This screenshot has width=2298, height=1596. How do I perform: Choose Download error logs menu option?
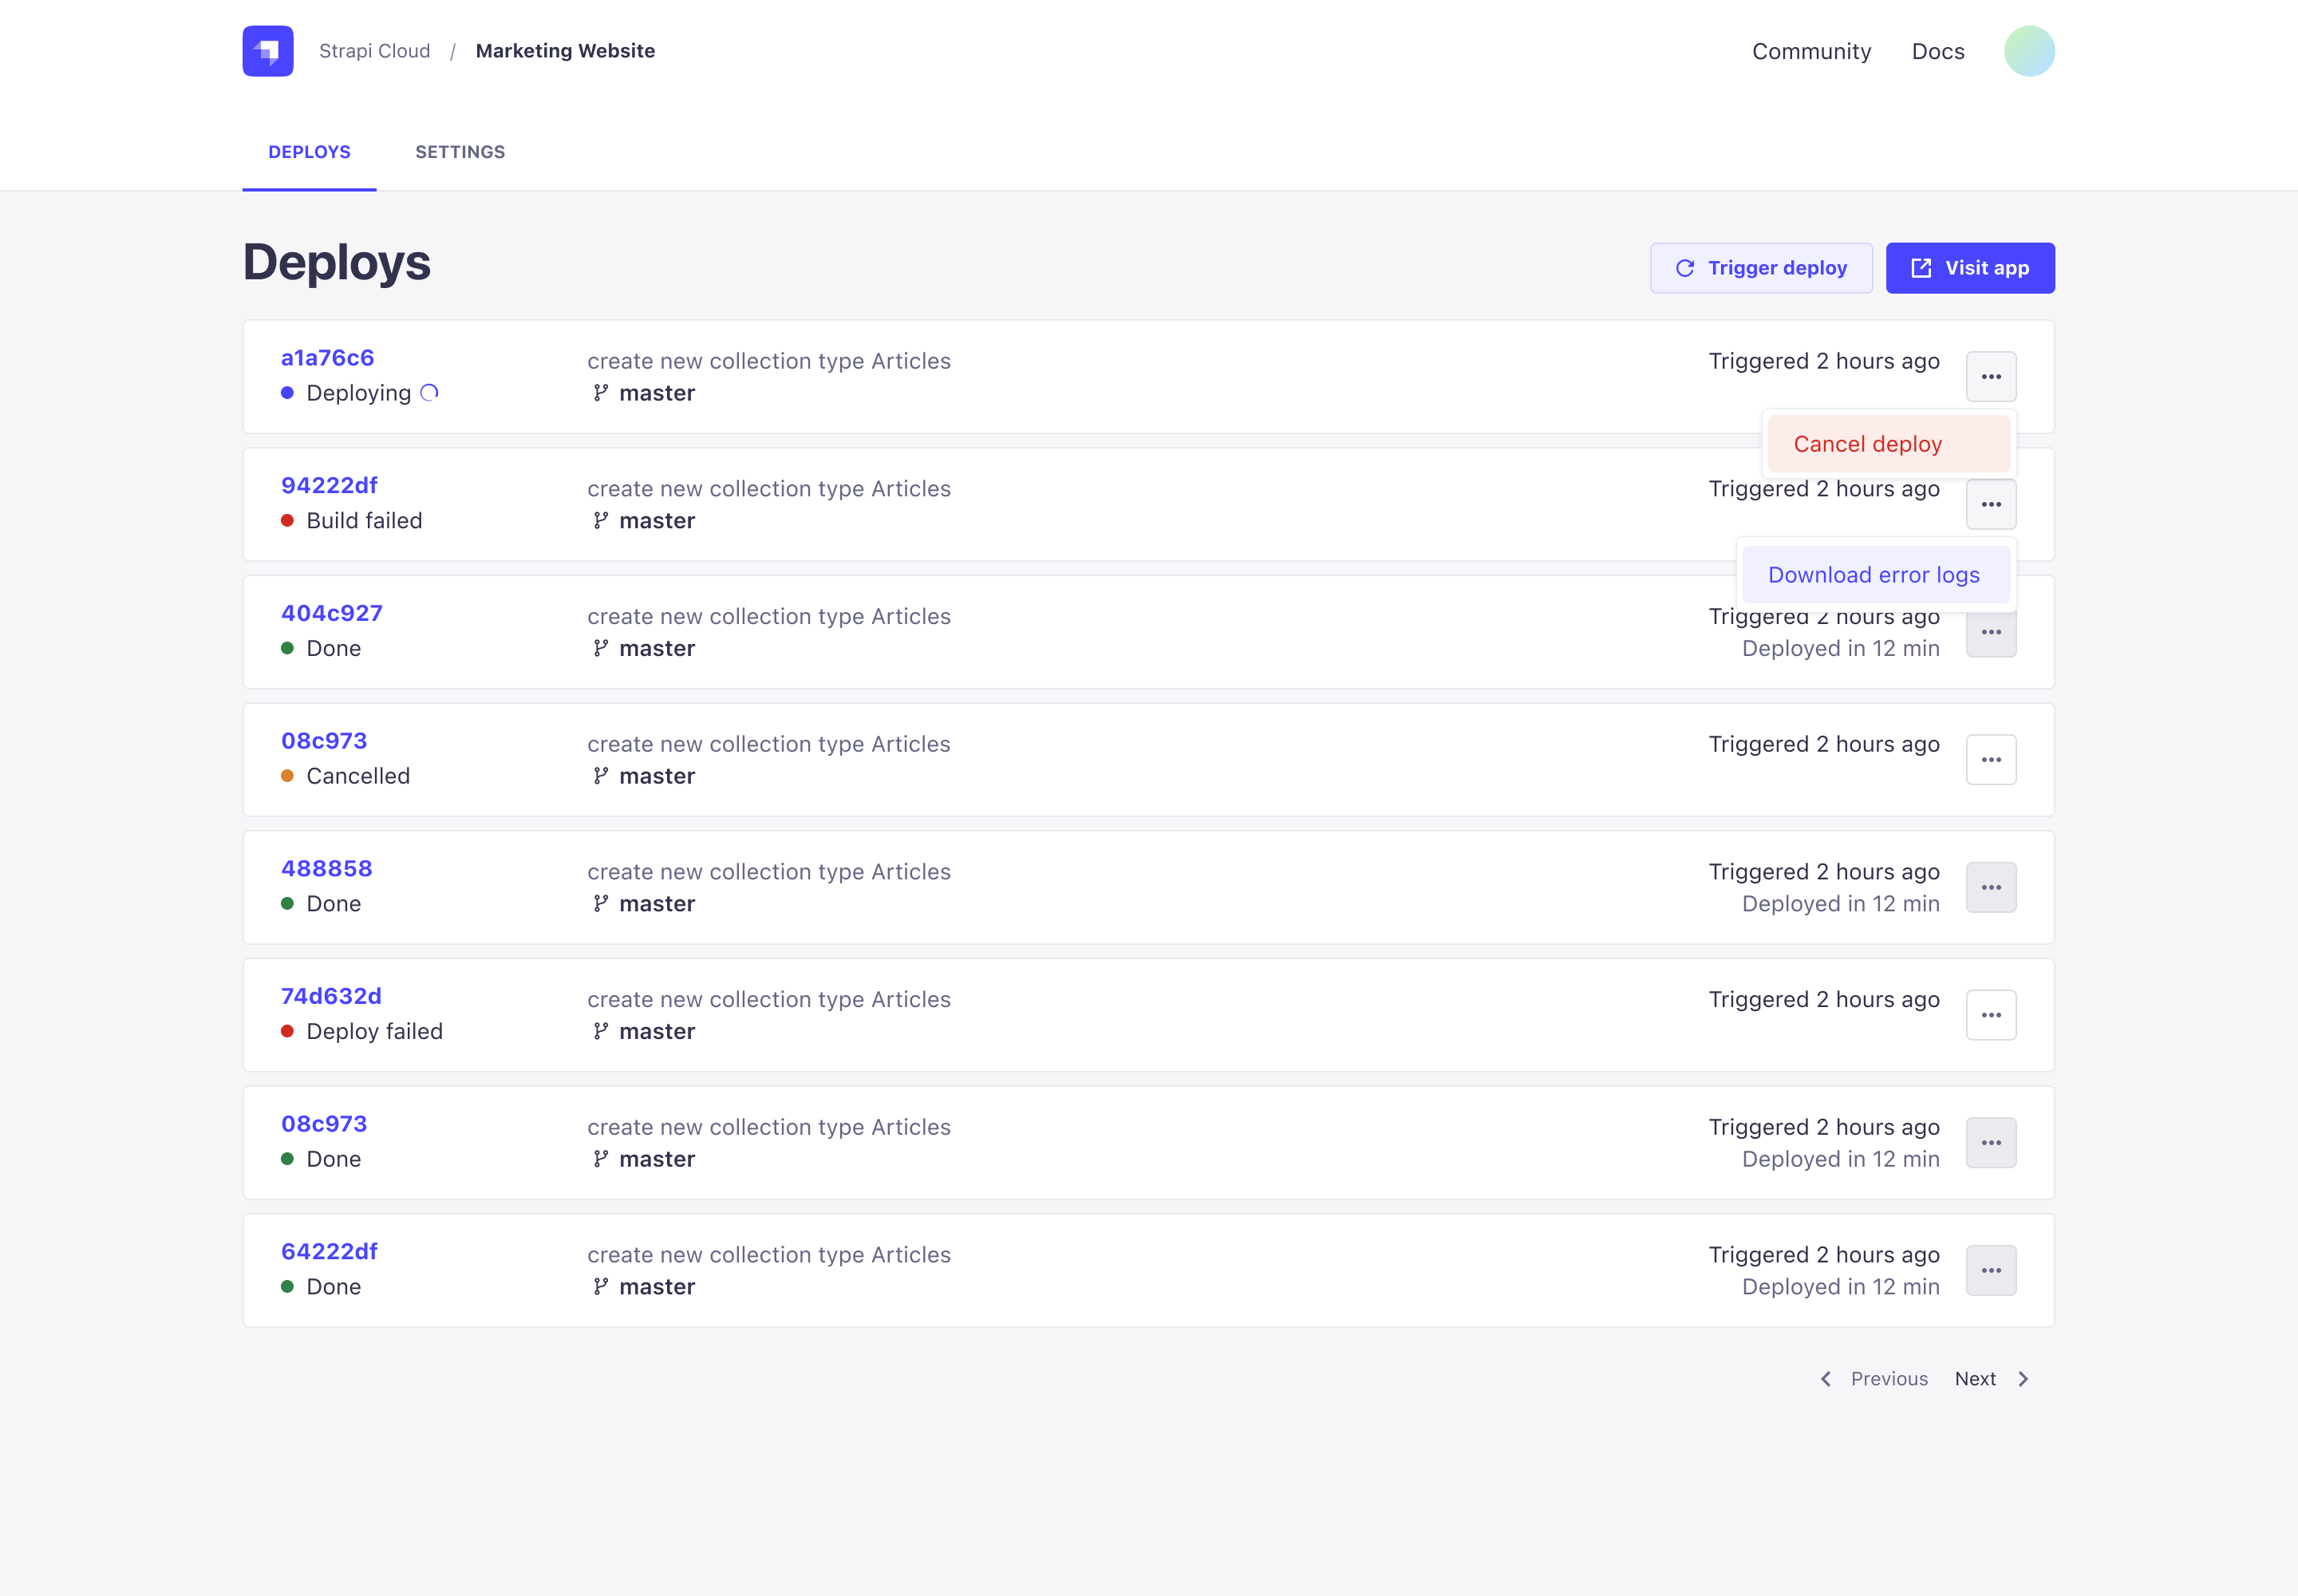(x=1875, y=575)
